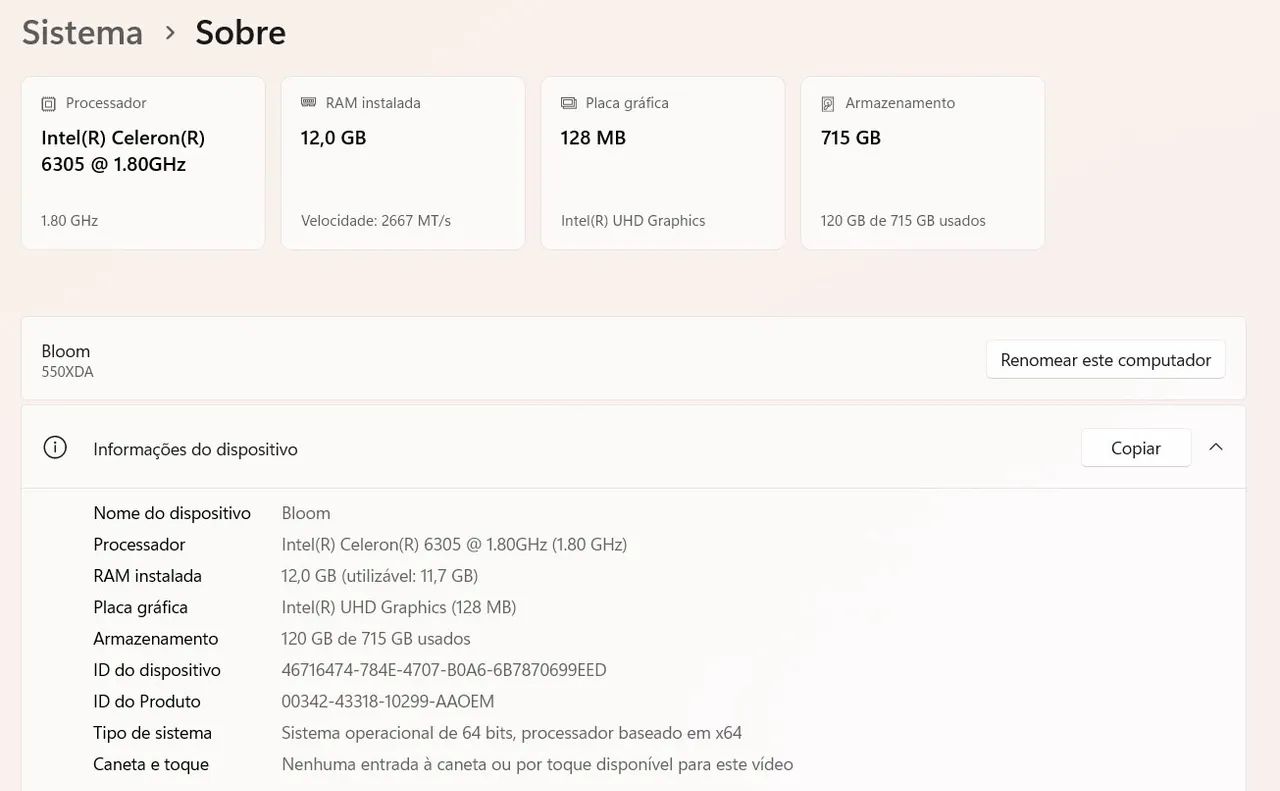Click the storage usage value in the device info list
The width and height of the screenshot is (1280, 791).
(x=376, y=639)
